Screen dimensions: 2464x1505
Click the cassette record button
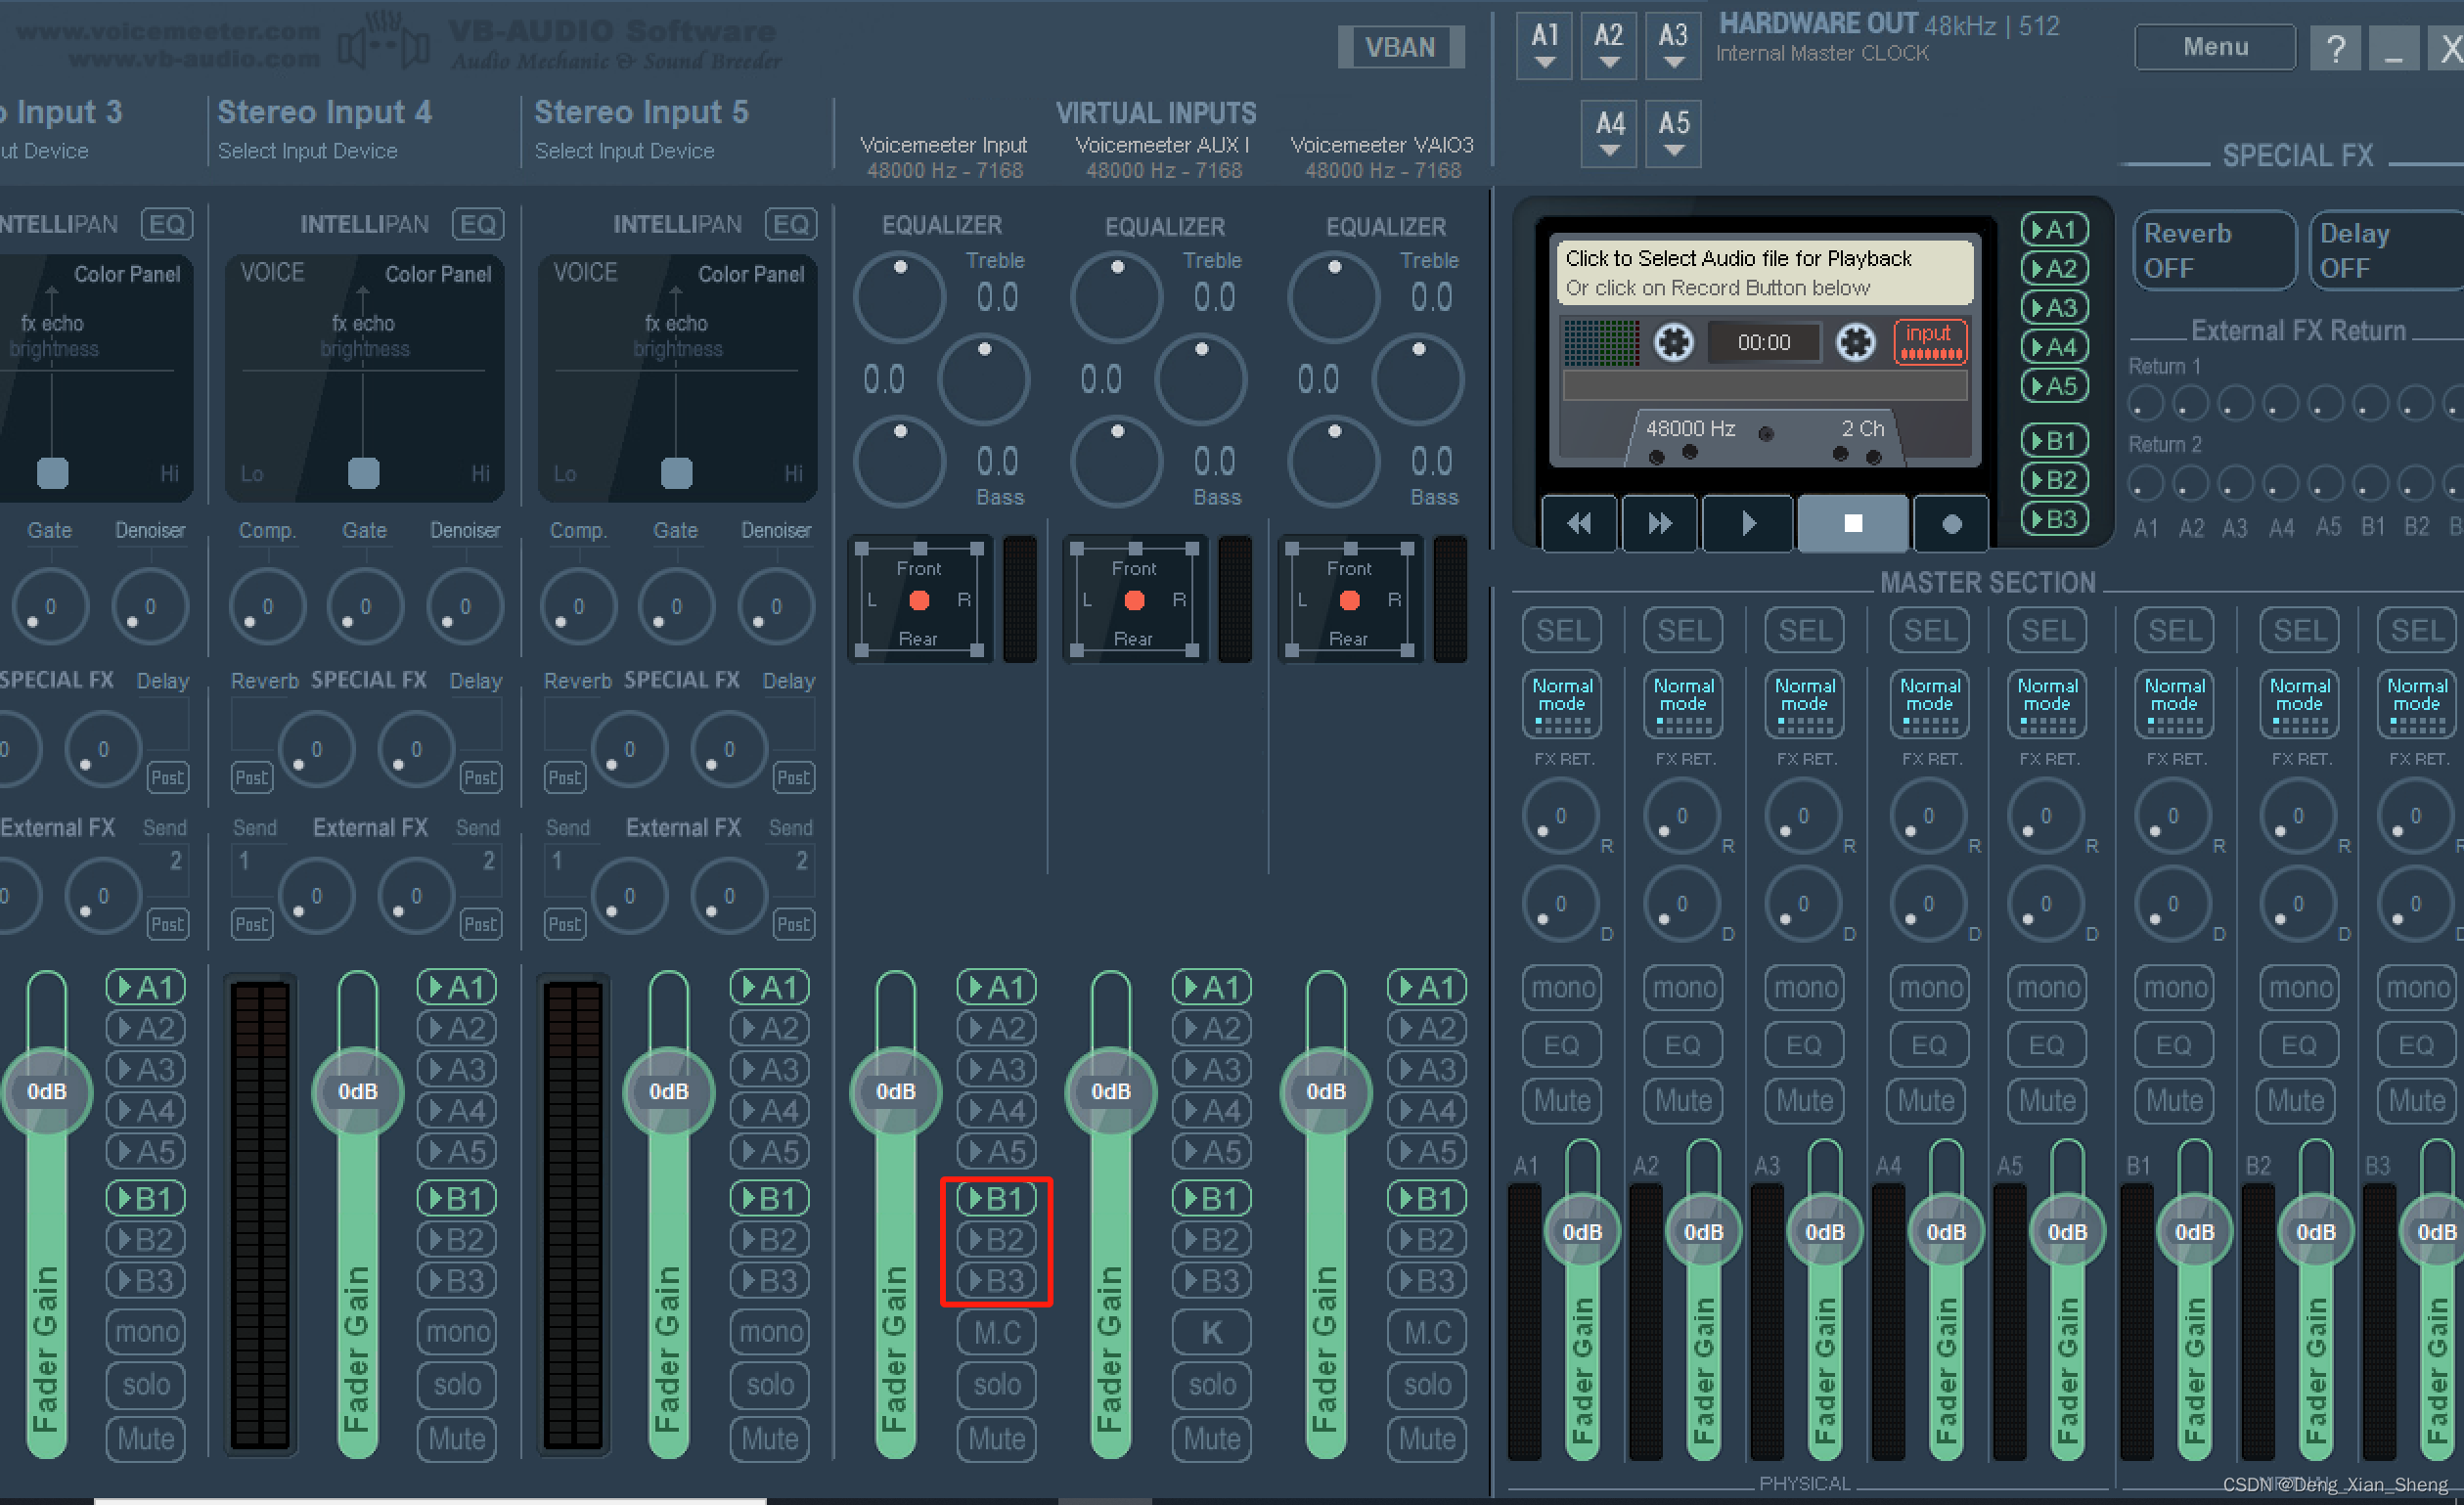pyautogui.click(x=1950, y=523)
